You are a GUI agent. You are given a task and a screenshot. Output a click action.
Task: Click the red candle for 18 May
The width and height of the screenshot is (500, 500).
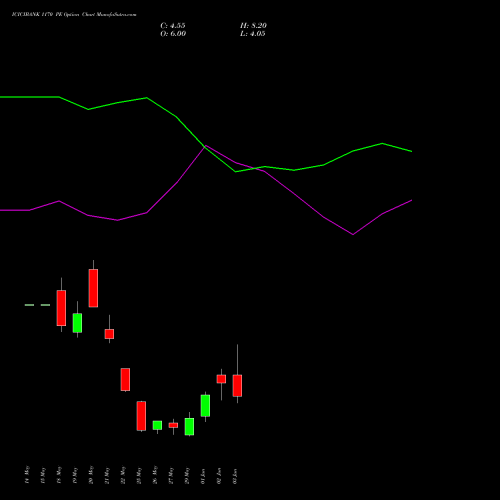coord(61,308)
